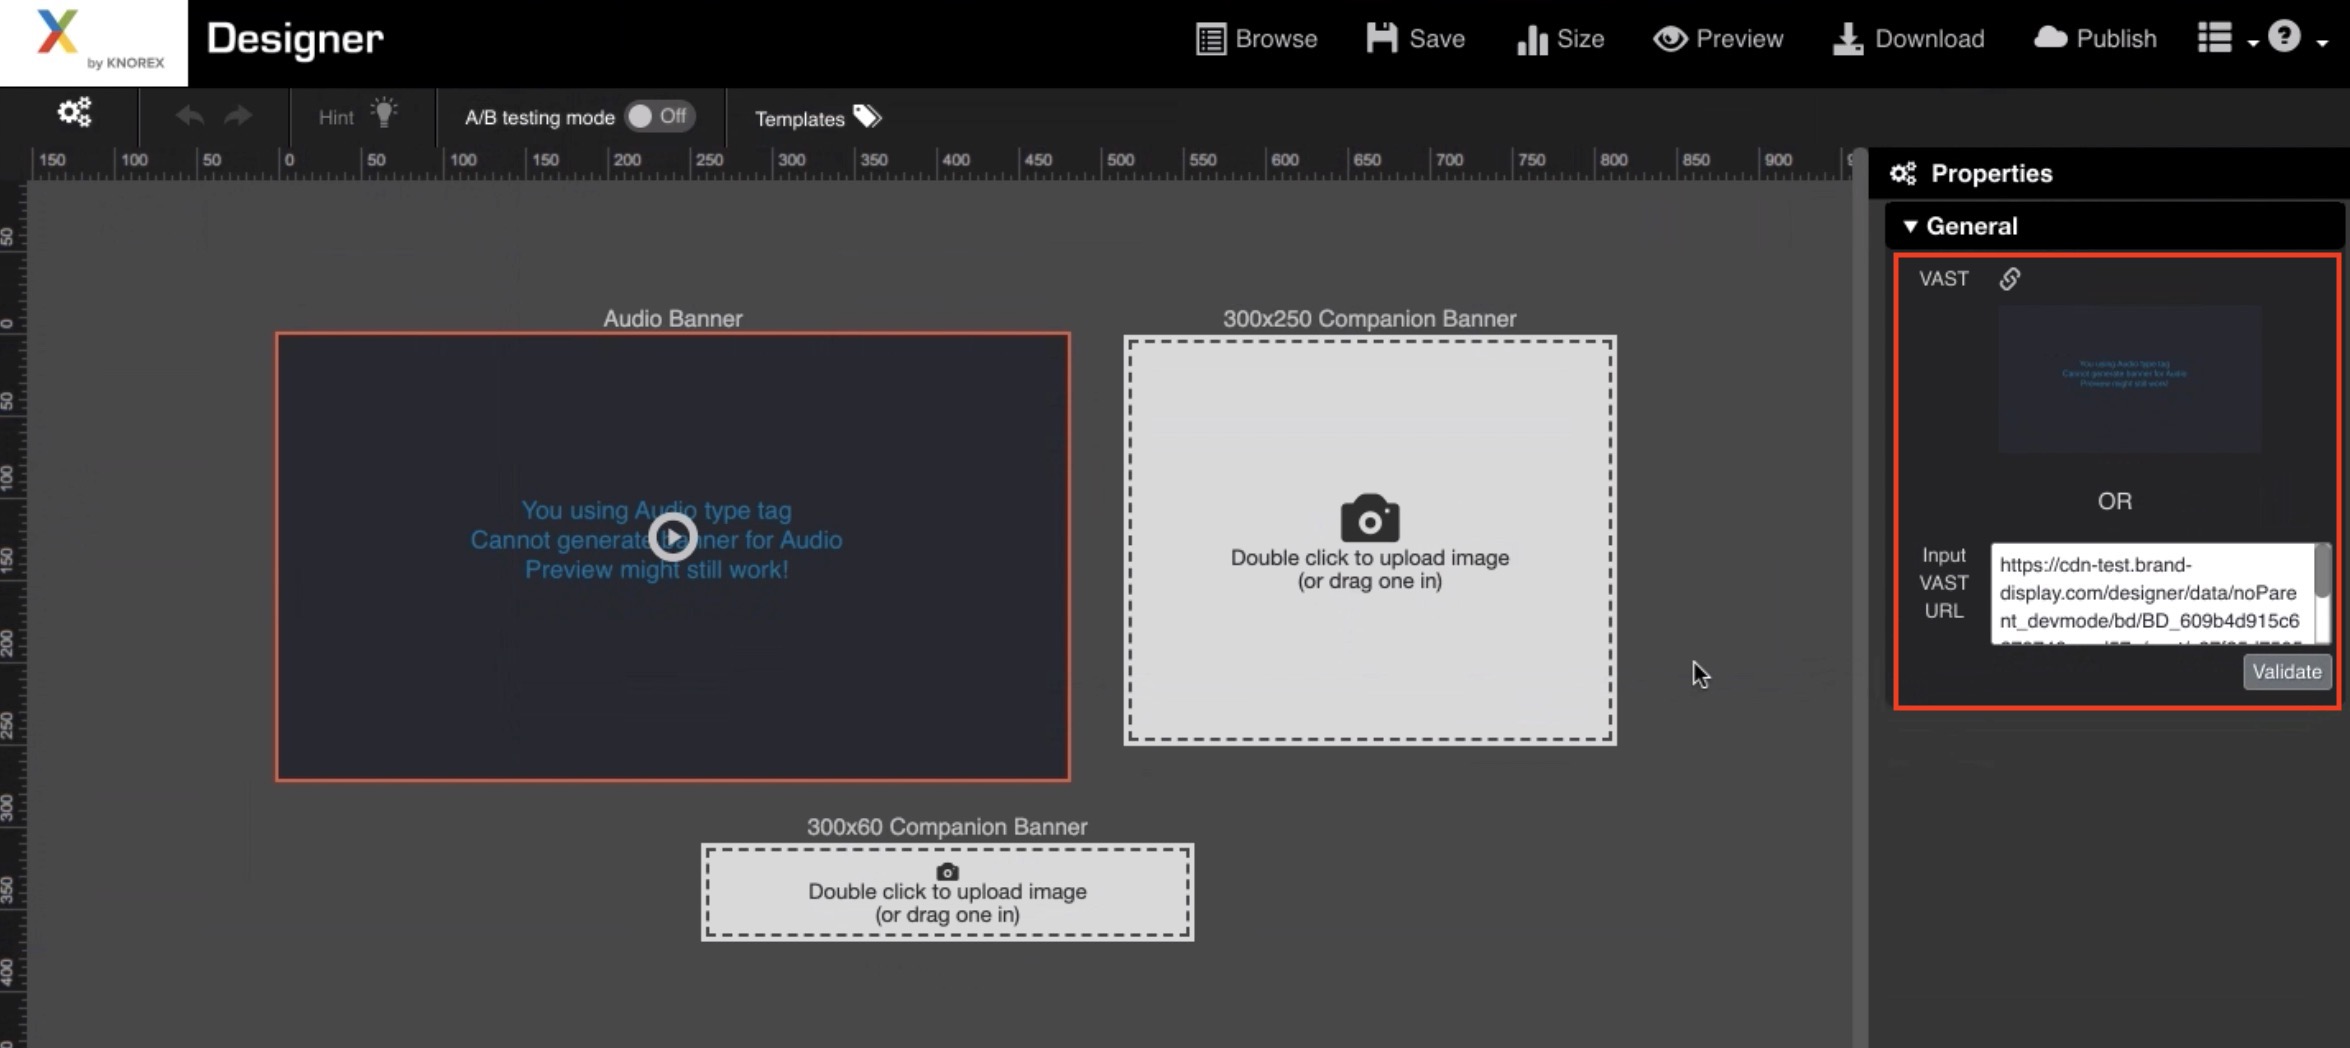2350x1048 pixels.
Task: Click the settings gears icon in toolbar
Action: 74,113
